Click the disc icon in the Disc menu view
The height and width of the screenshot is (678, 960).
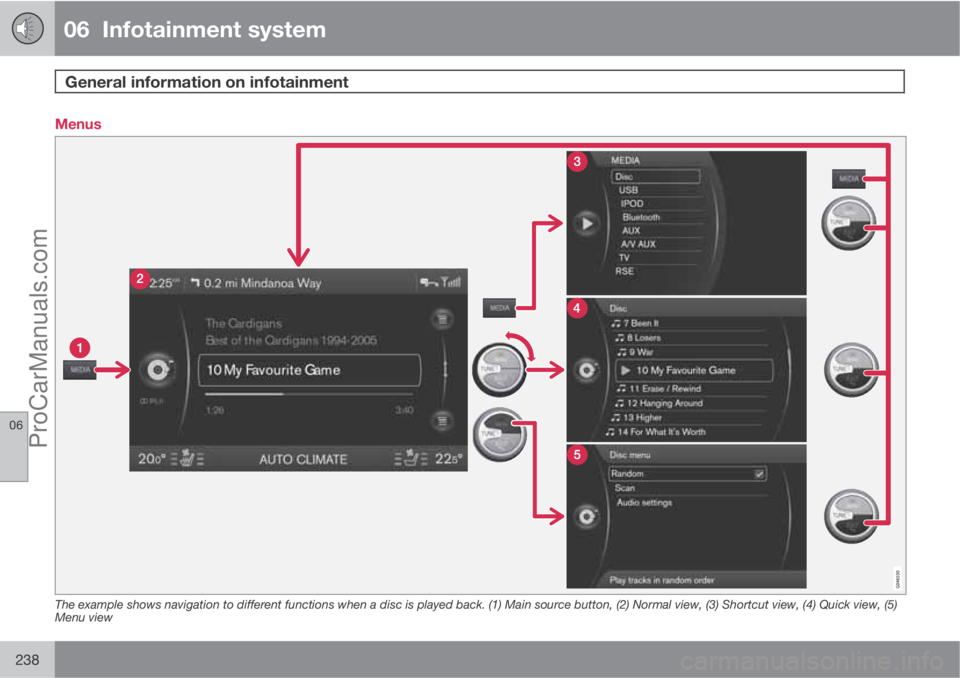point(585,518)
